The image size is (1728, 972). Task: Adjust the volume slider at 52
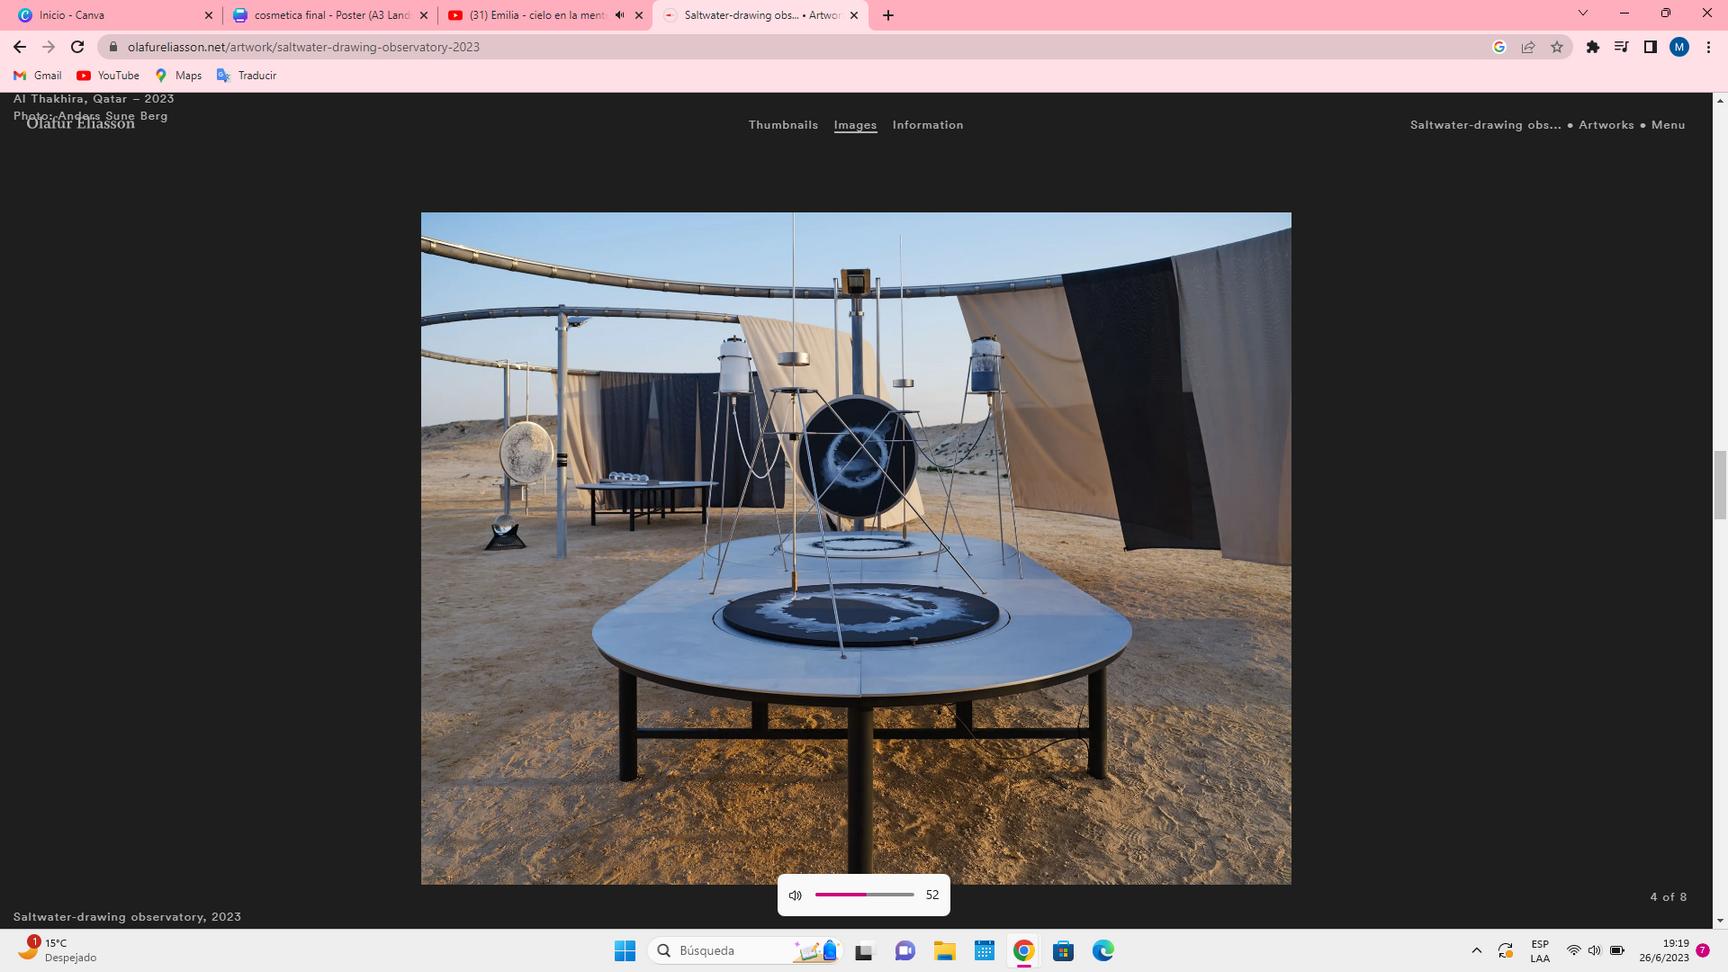(x=865, y=895)
